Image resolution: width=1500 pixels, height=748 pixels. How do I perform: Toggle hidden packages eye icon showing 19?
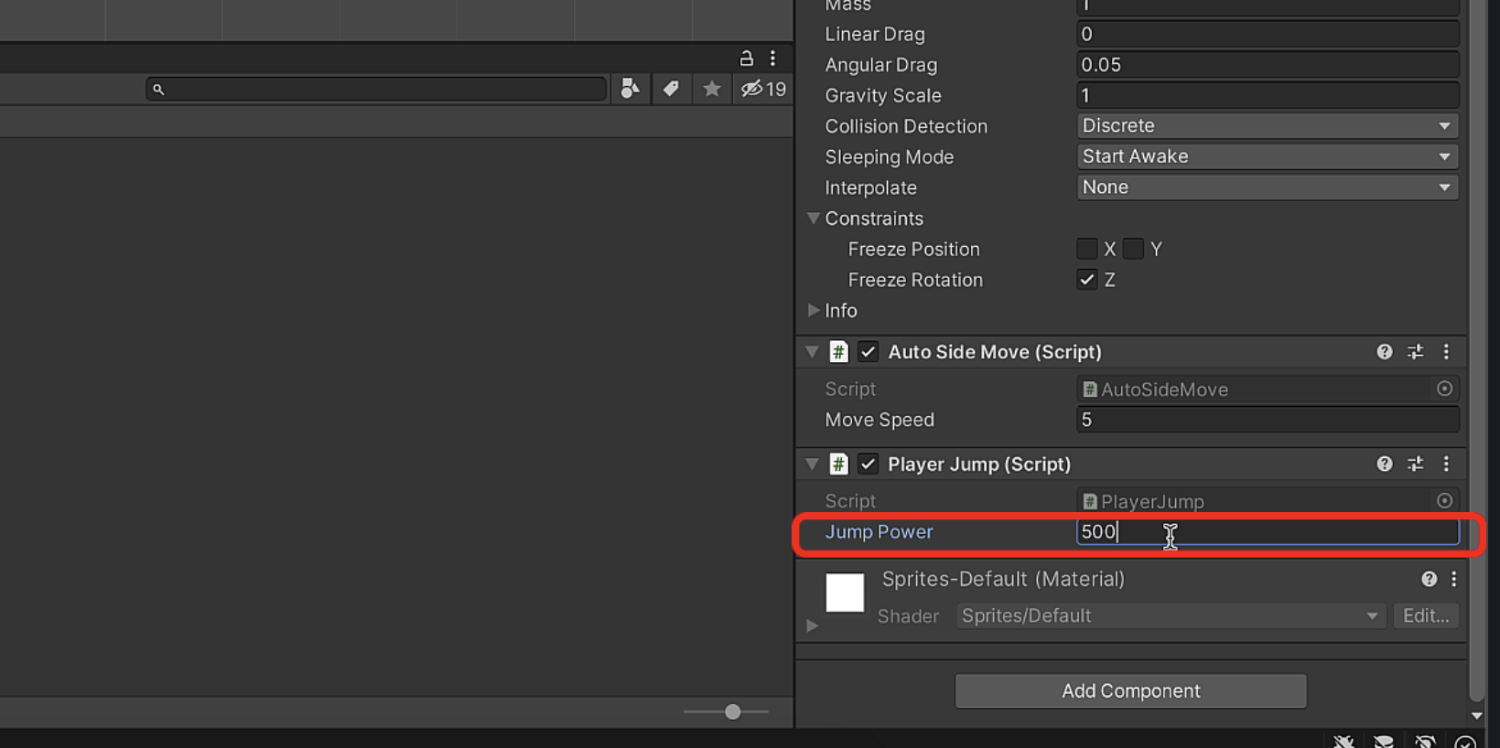tap(764, 89)
